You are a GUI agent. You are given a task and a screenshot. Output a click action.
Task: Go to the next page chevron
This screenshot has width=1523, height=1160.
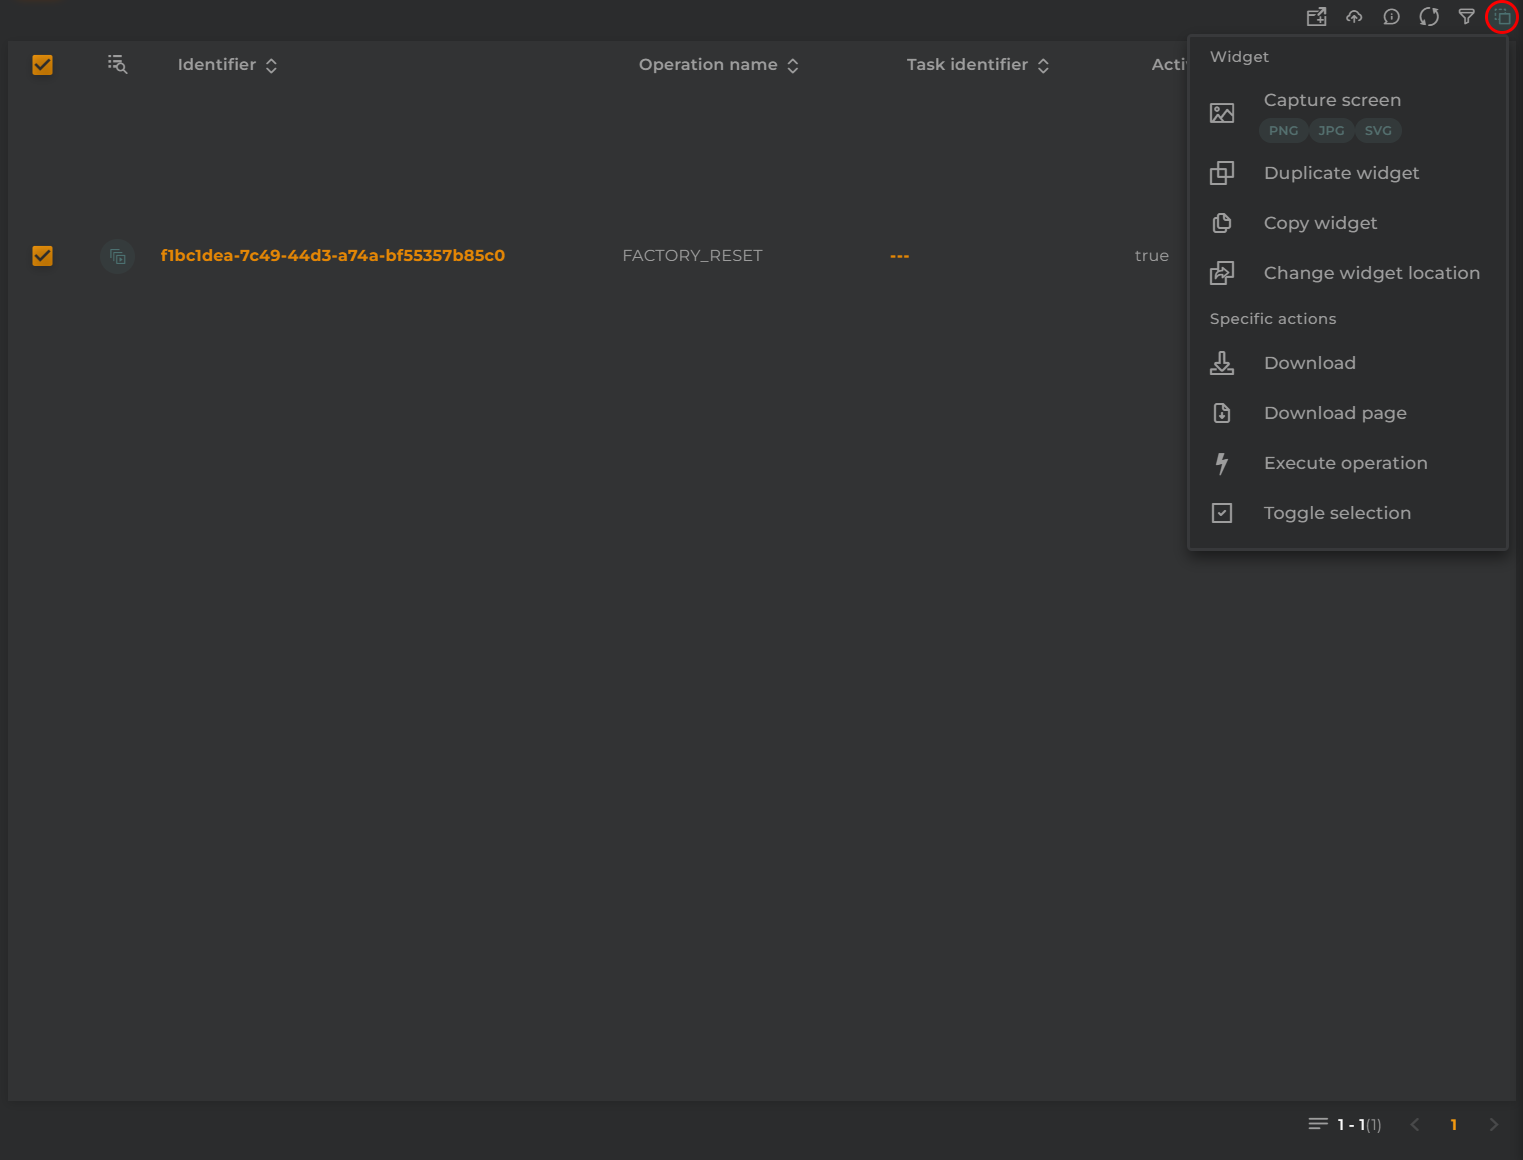pyautogui.click(x=1493, y=1125)
